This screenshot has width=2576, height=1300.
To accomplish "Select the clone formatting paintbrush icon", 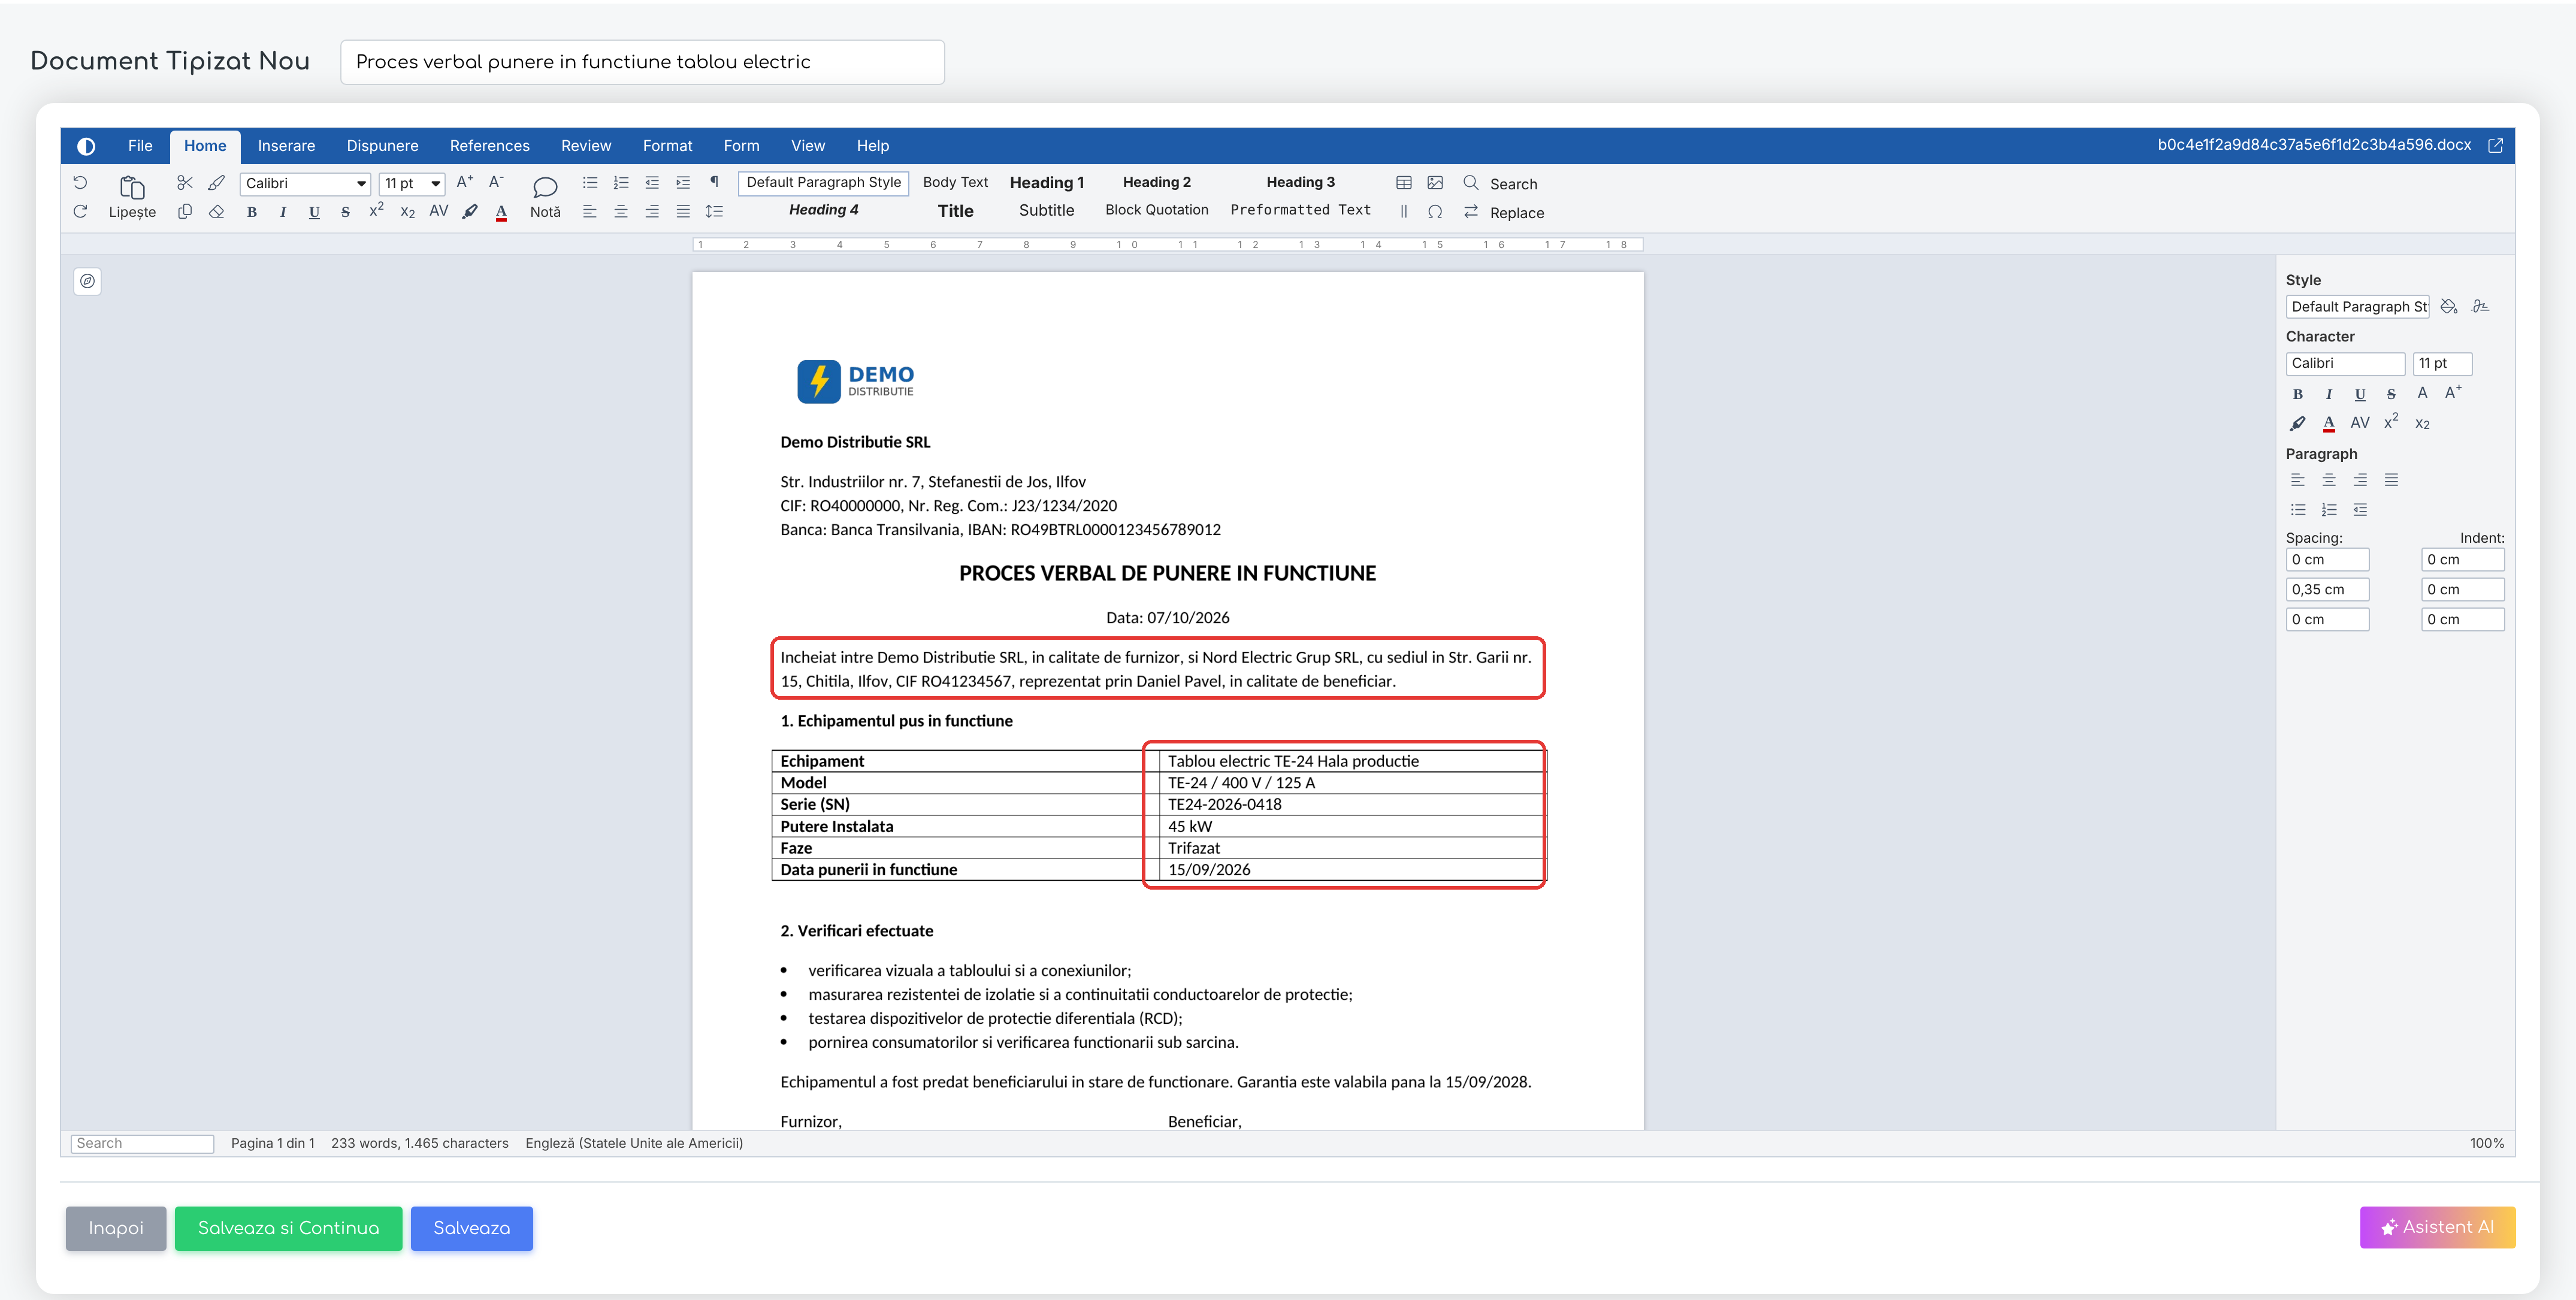I will pyautogui.click(x=216, y=182).
